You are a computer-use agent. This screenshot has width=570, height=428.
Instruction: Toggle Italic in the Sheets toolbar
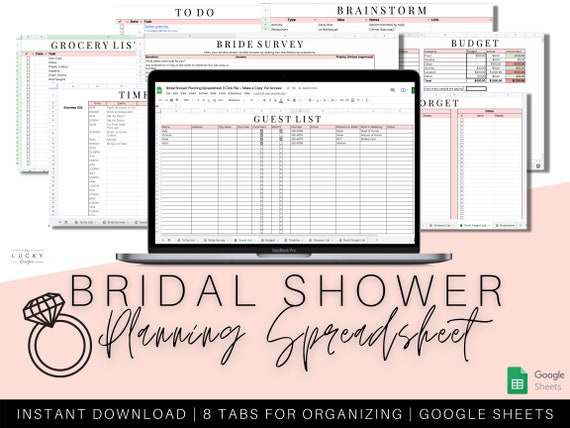[270, 100]
